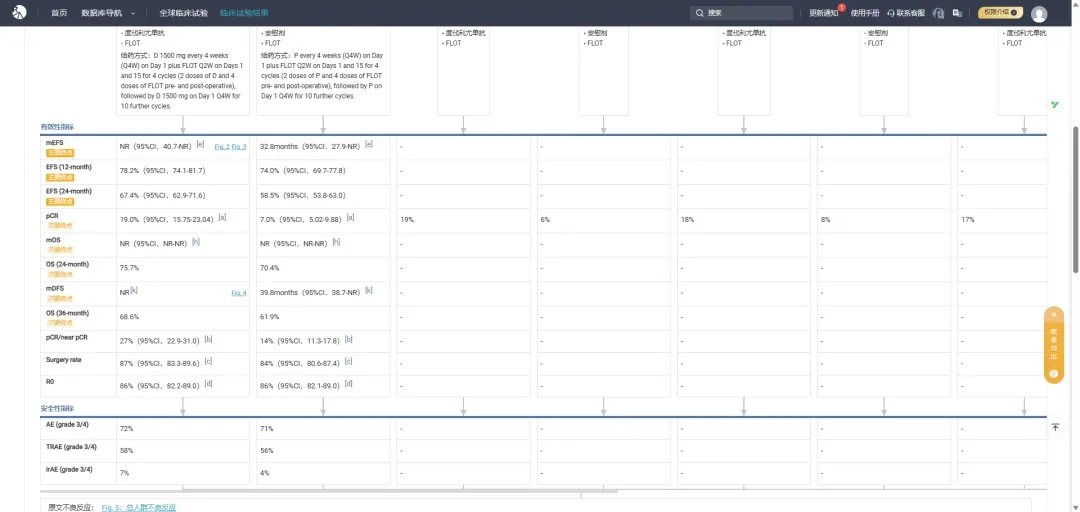Open the headset support icon next to 联系客服
The image size is (1080, 512).
tap(891, 13)
